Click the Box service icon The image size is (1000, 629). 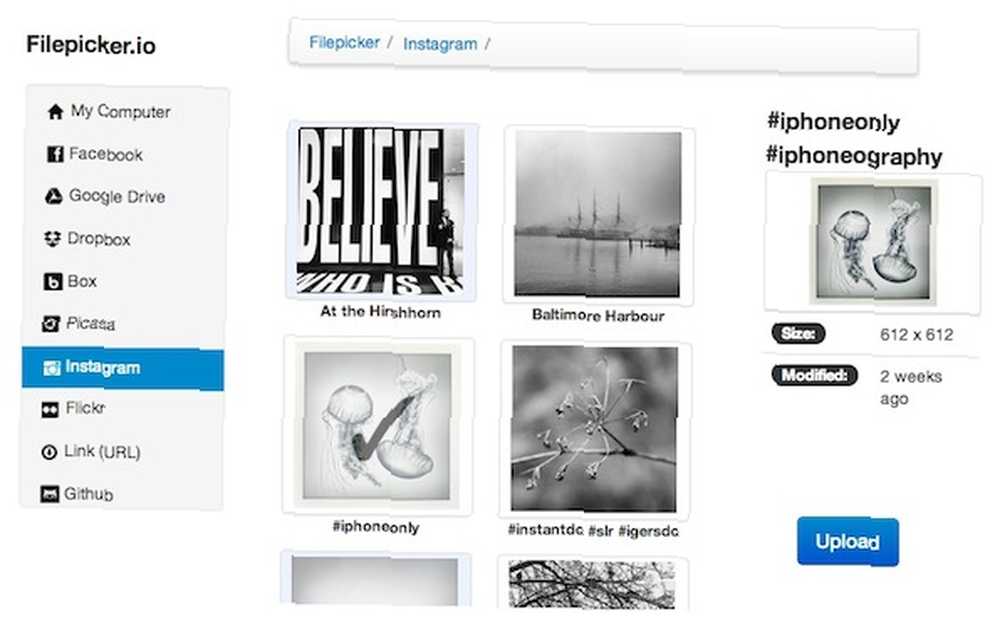click(52, 281)
